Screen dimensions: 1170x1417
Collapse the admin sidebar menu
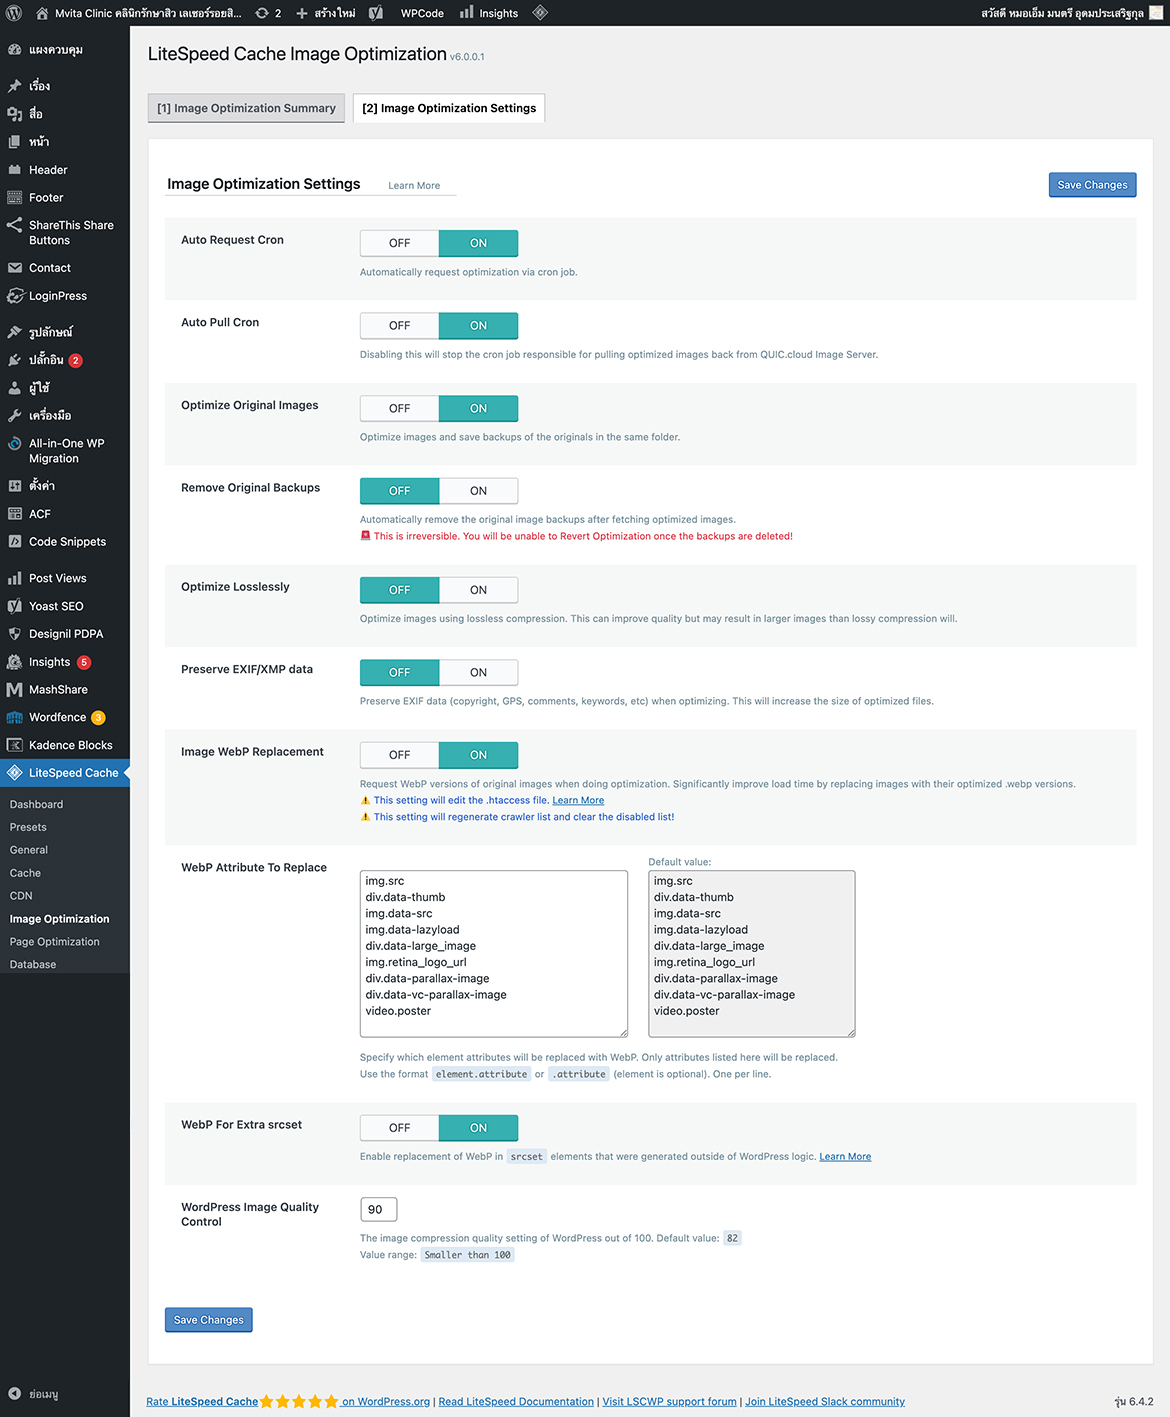(x=33, y=1394)
